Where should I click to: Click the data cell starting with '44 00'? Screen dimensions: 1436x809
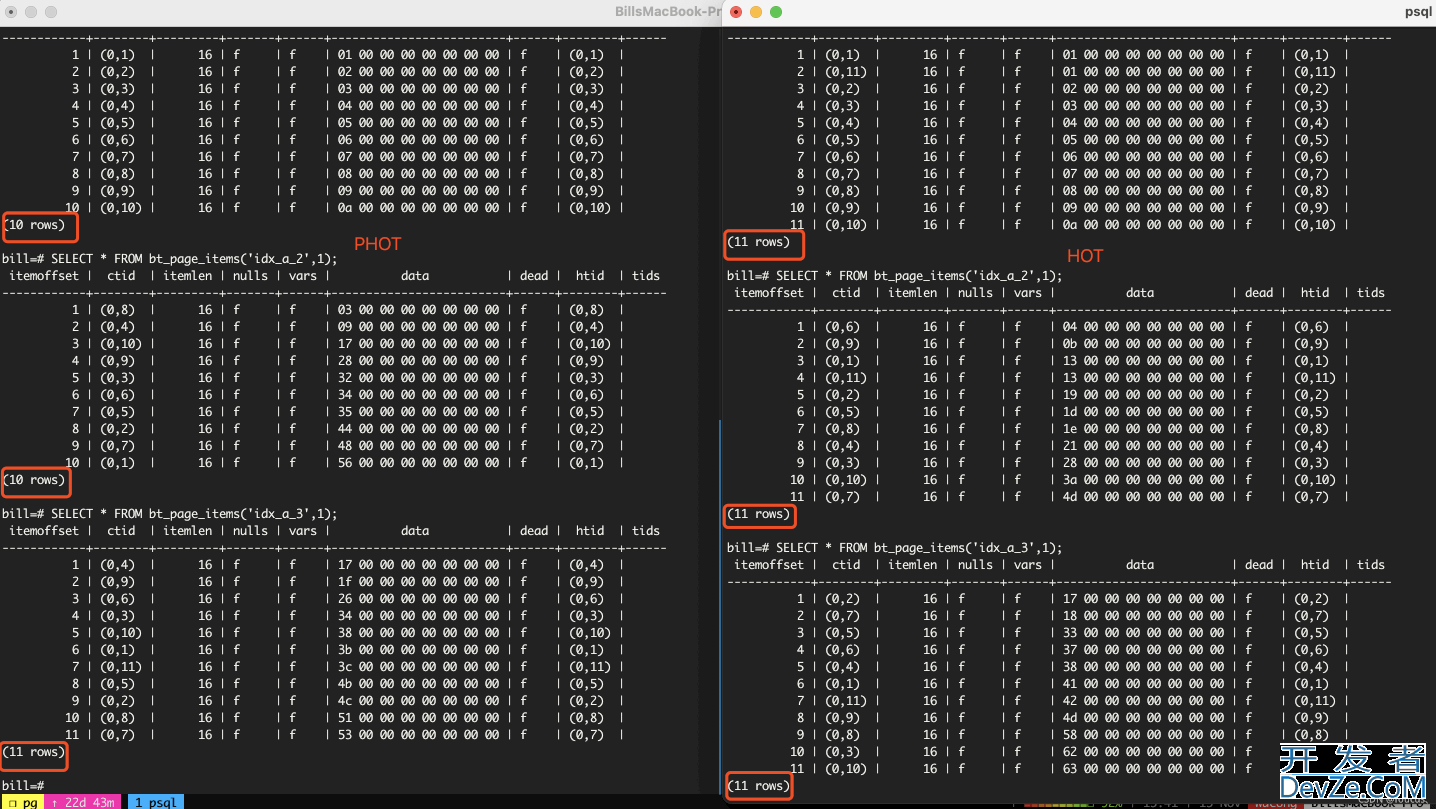click(418, 429)
